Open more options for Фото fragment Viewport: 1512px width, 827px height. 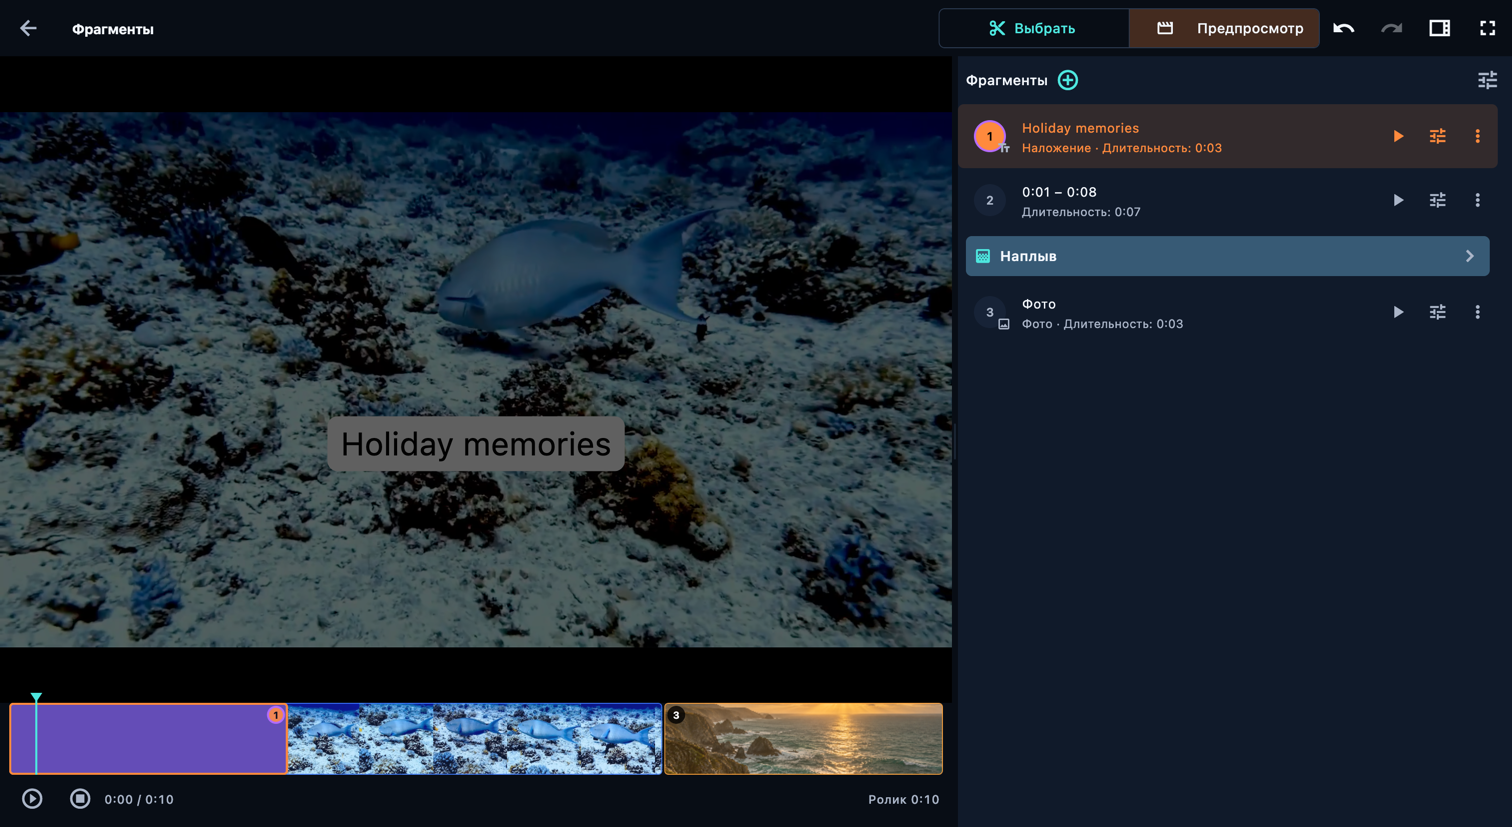coord(1478,312)
